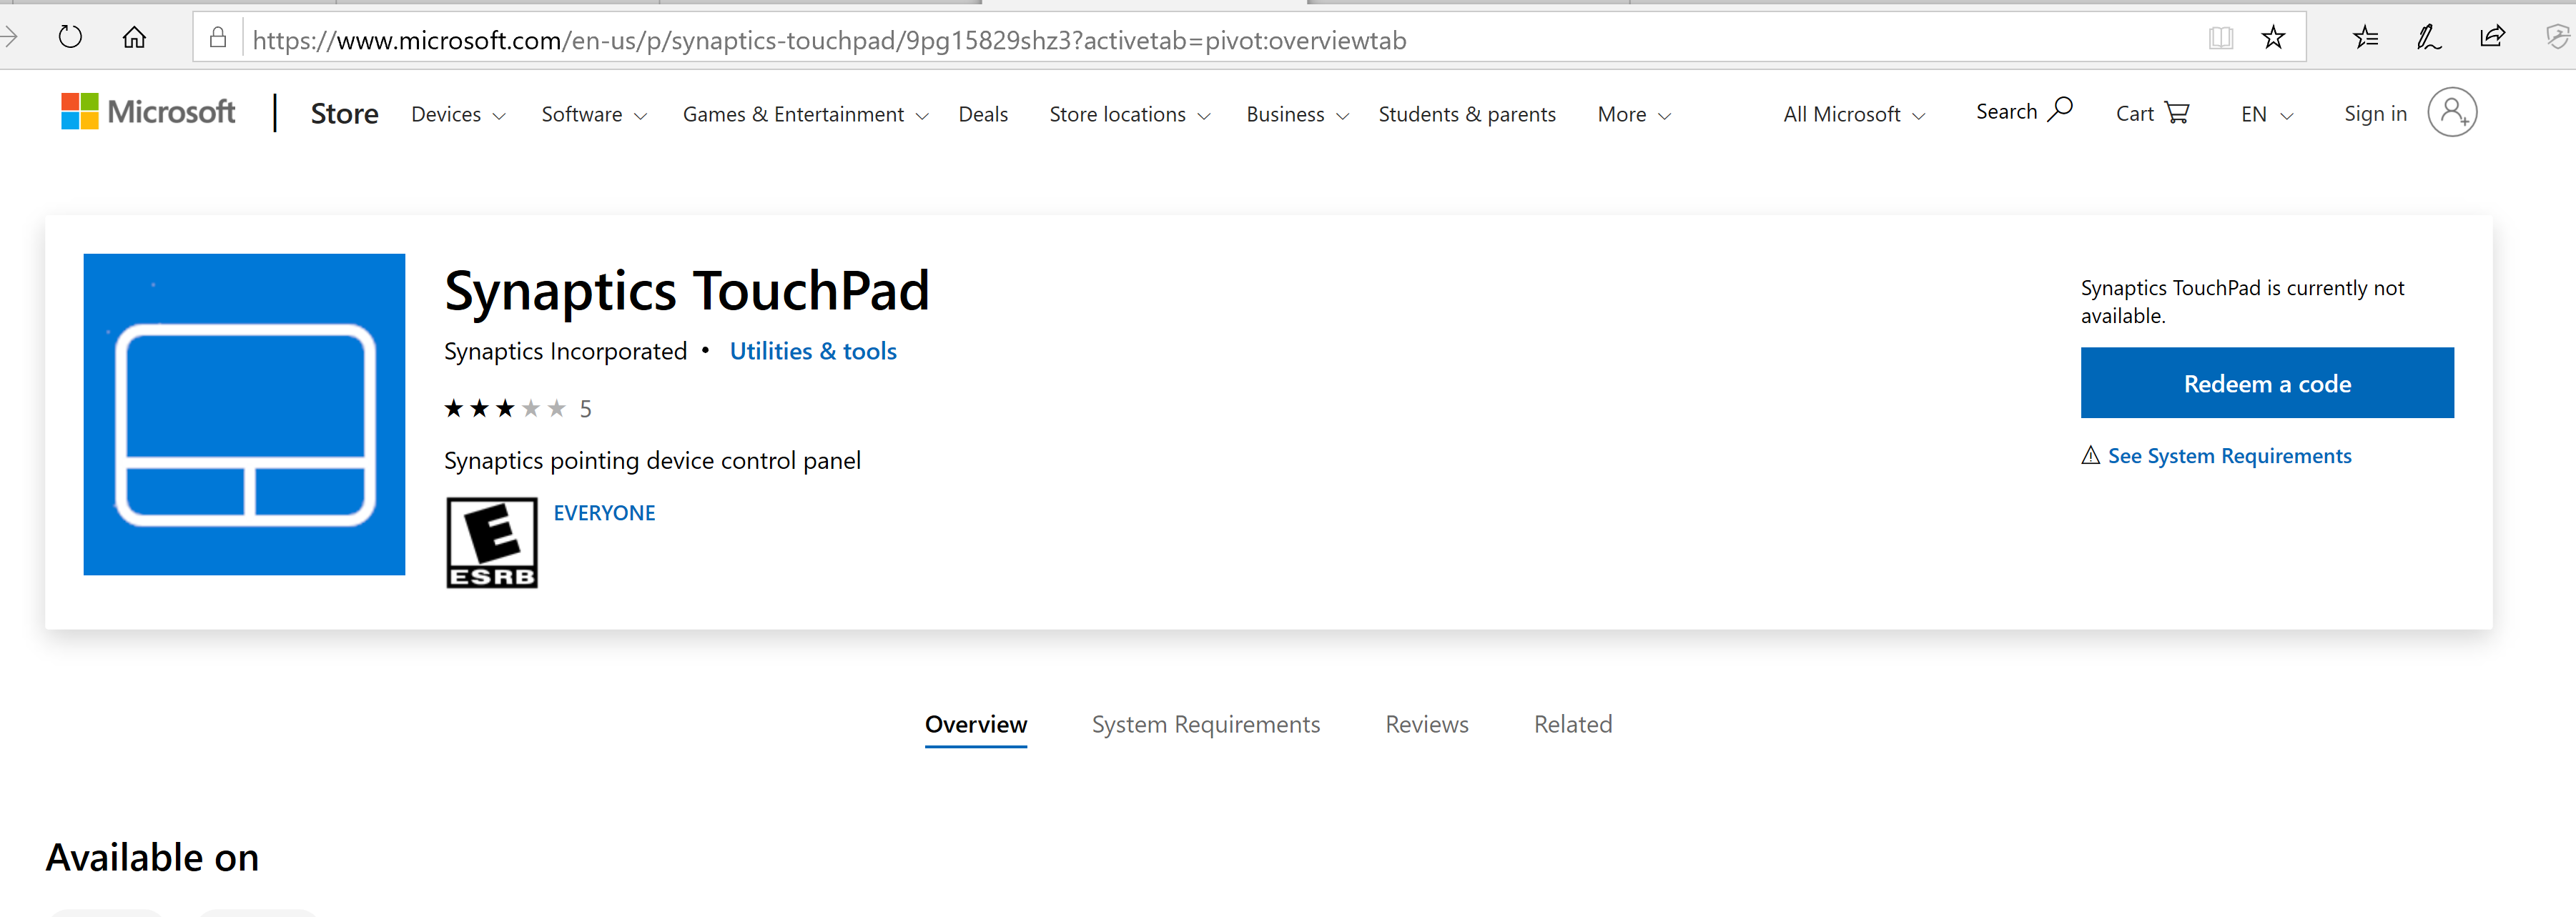The image size is (2576, 917).
Task: Click the Synaptics pointing device control panel description
Action: tap(652, 461)
